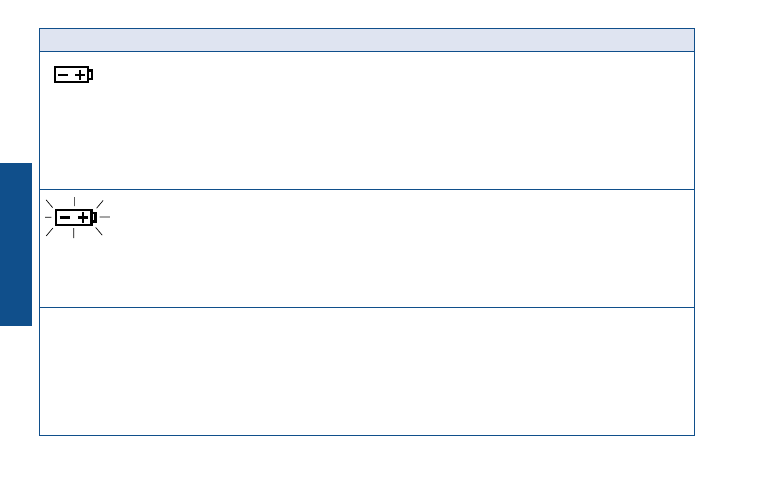This screenshot has height=490, width=757.
Task: Click the plus sign in the flashing battery
Action: [x=83, y=218]
